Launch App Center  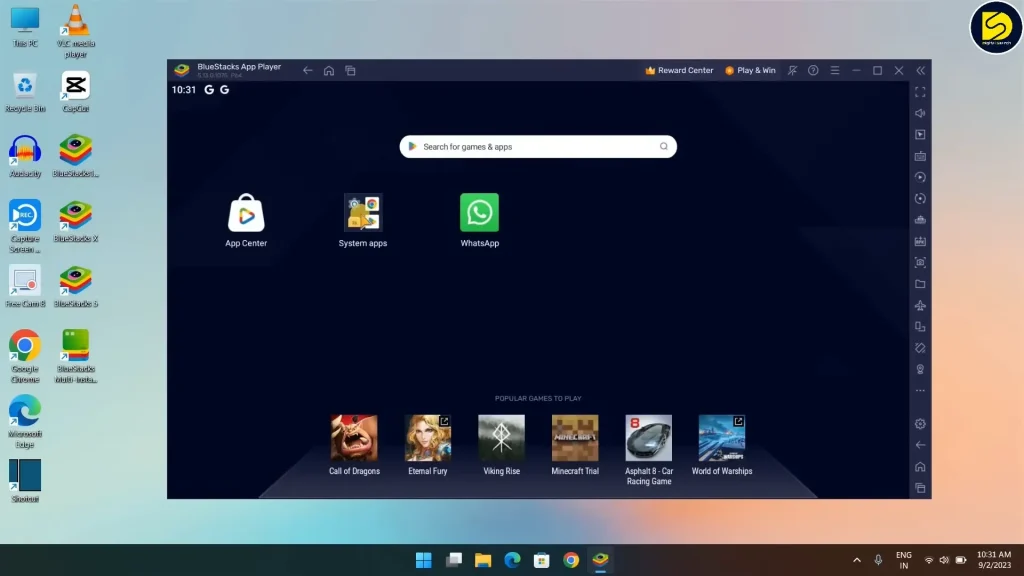[246, 213]
